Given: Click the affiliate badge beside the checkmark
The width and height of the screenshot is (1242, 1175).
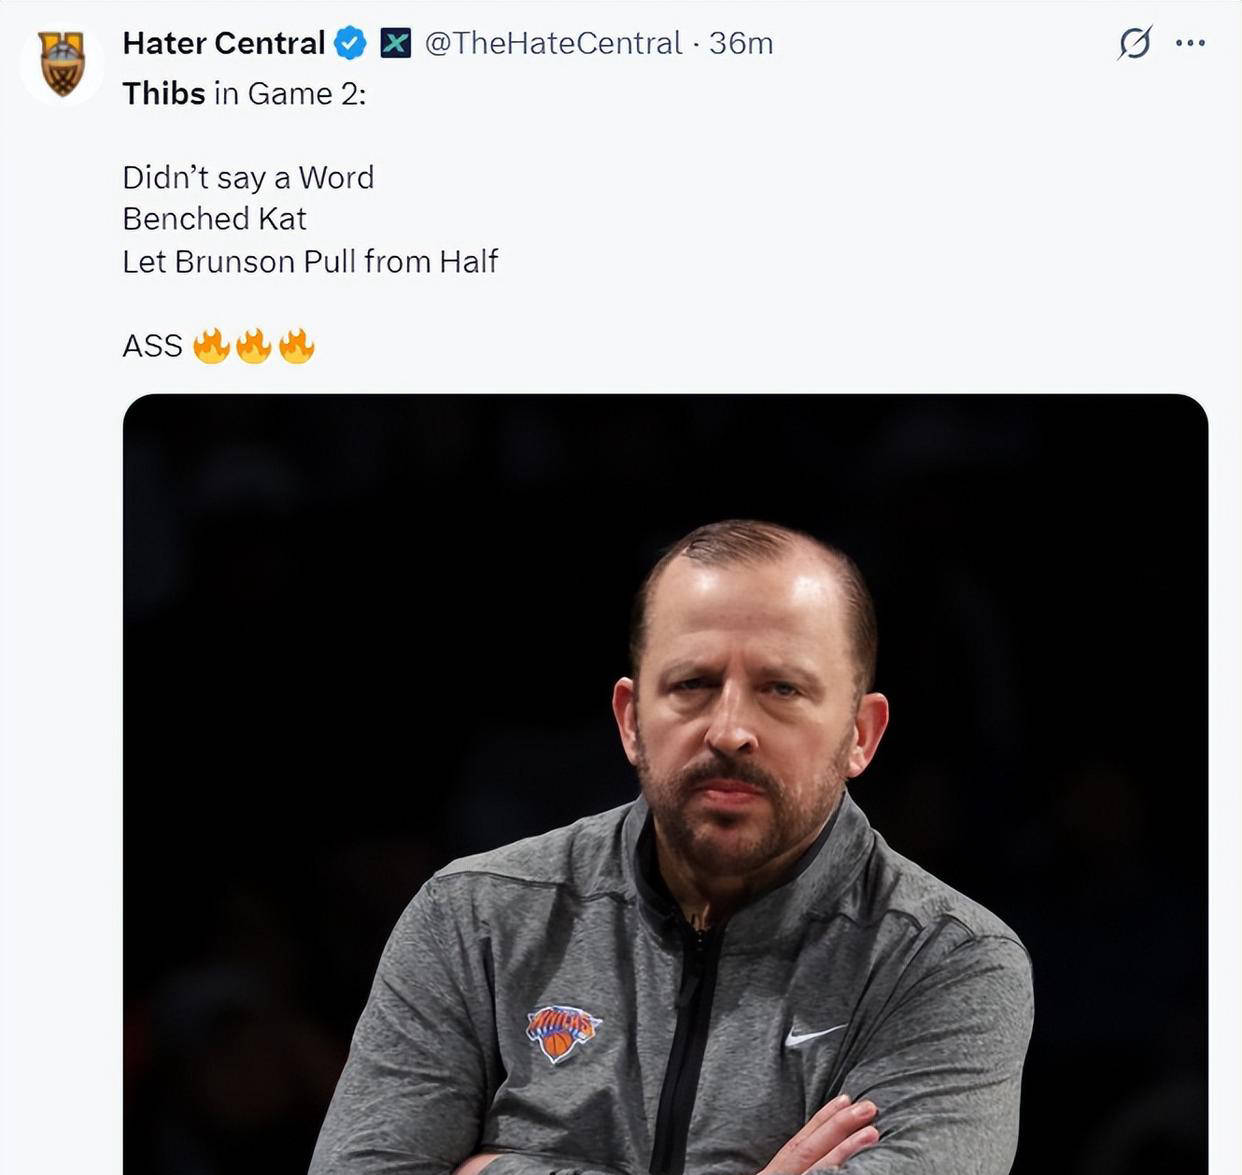Looking at the screenshot, I should coord(396,44).
